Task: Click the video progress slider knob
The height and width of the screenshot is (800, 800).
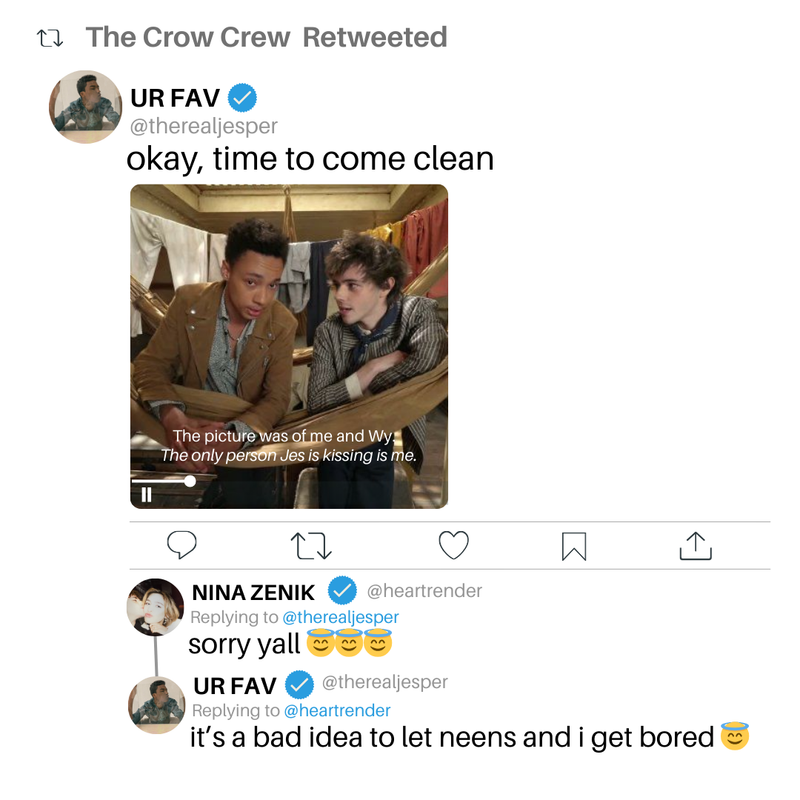Action: point(190,481)
